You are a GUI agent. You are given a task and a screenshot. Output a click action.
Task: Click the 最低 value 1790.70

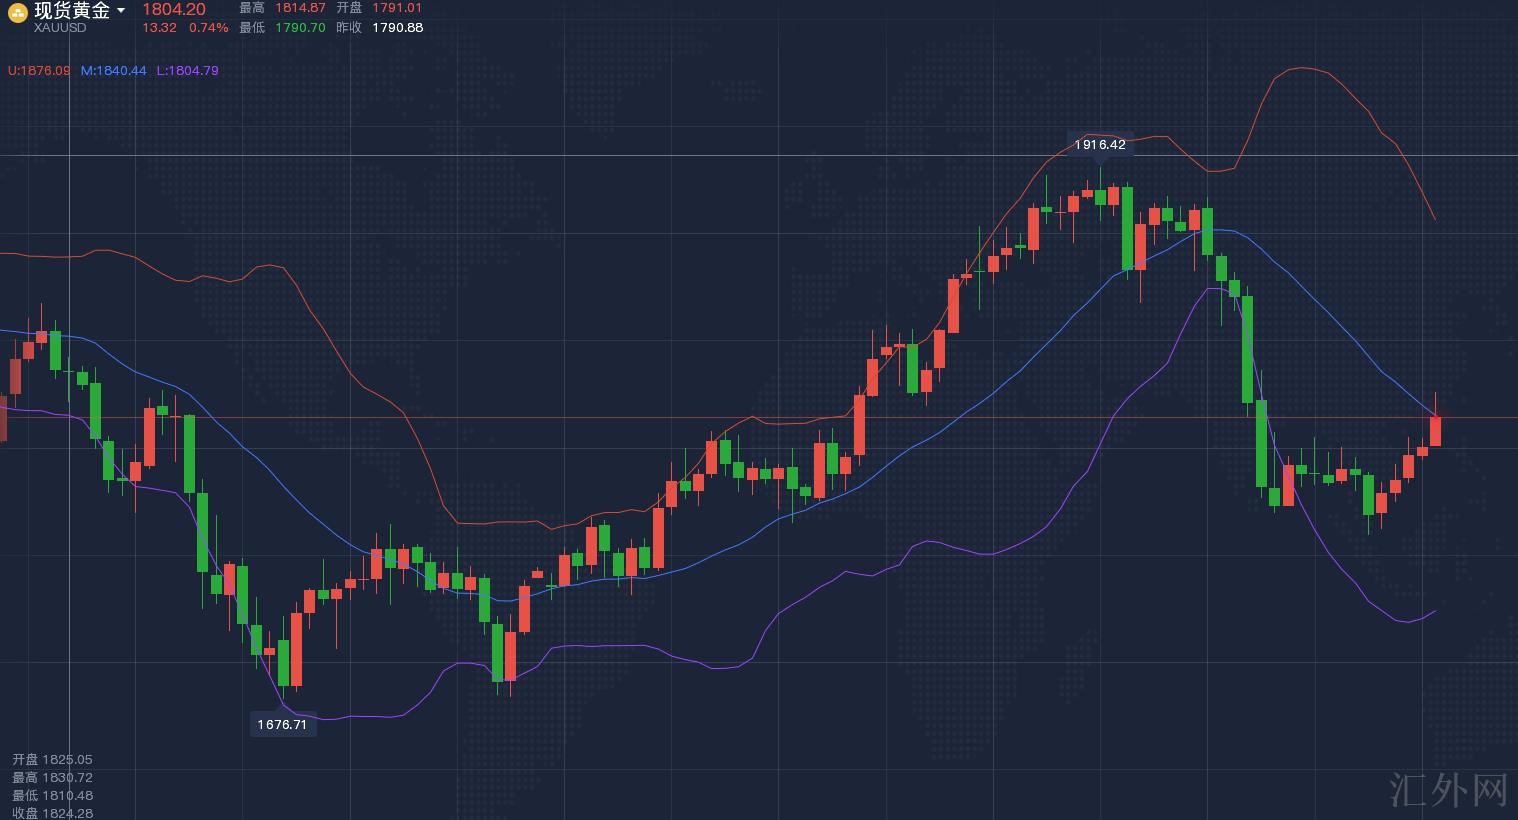tap(300, 28)
